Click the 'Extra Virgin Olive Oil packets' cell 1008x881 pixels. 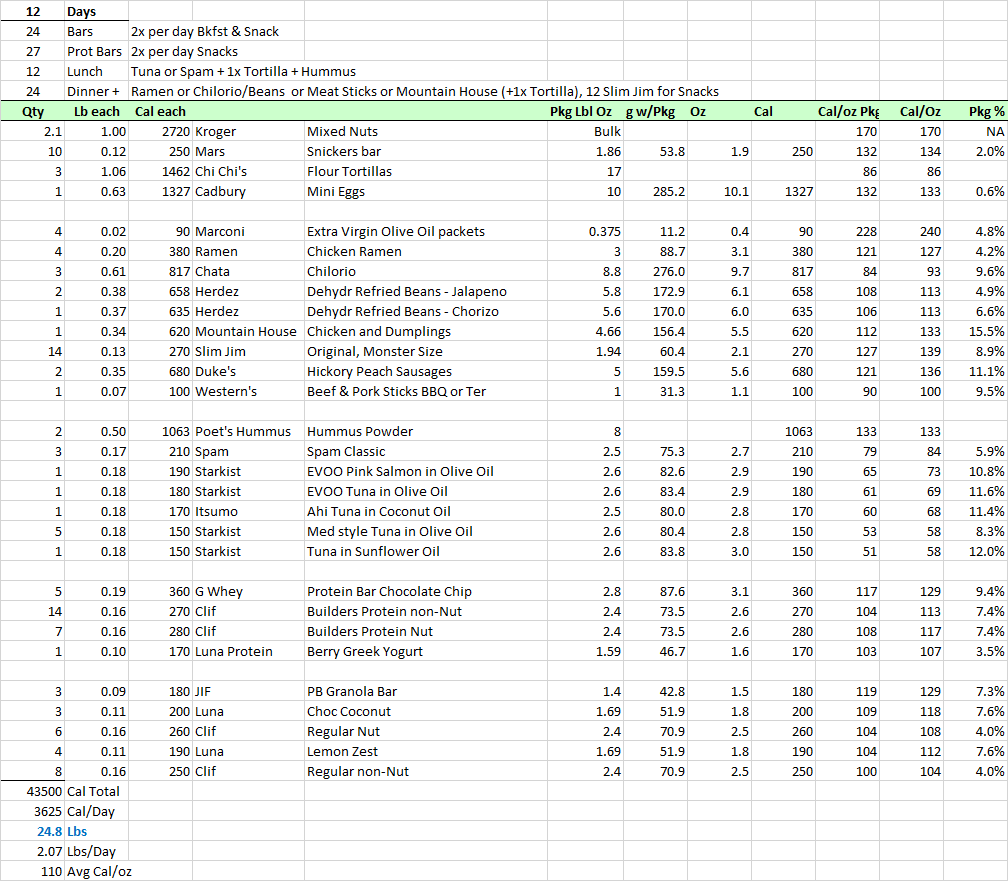(396, 231)
